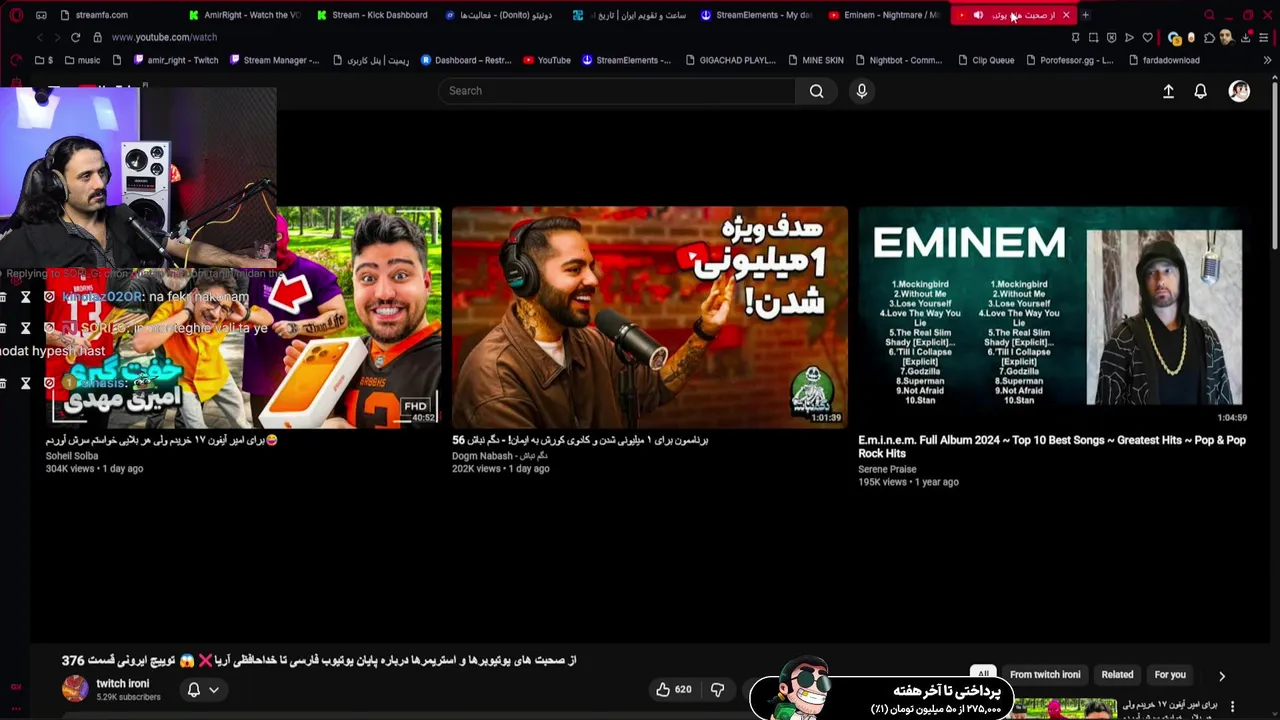Open the fardadownload bookmark

click(x=1163, y=60)
